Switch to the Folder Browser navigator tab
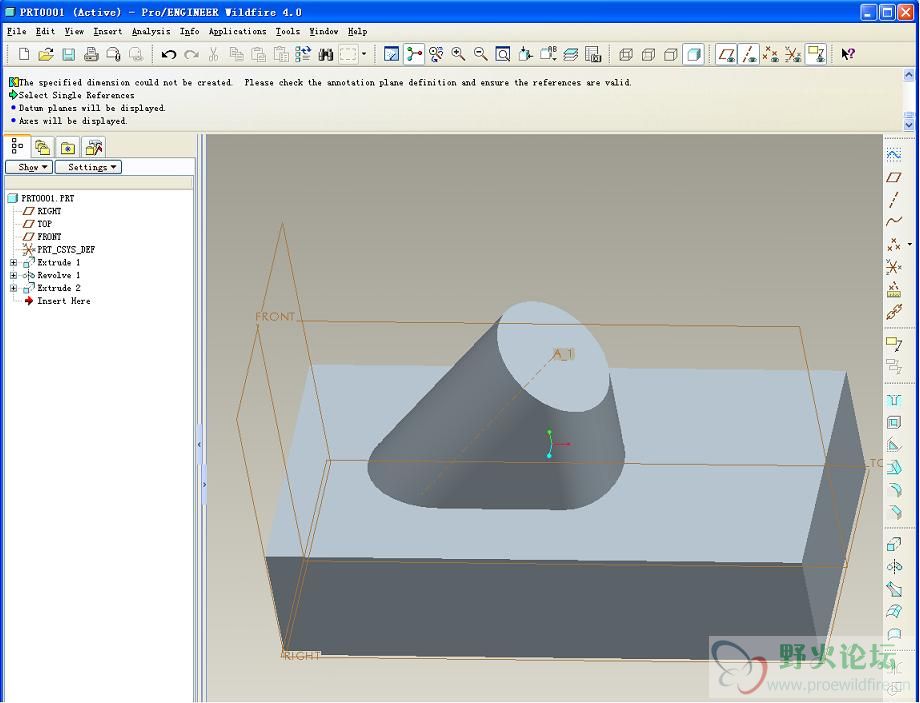The width and height of the screenshot is (920, 703). click(x=42, y=148)
